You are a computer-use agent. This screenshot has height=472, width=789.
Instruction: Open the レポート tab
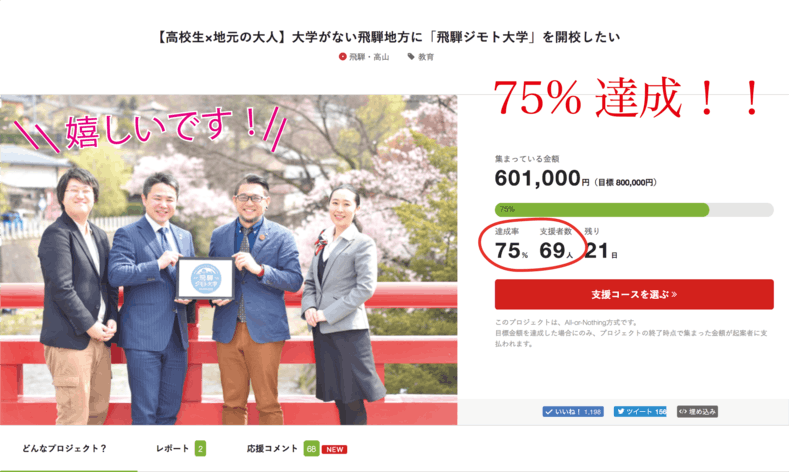click(x=173, y=448)
